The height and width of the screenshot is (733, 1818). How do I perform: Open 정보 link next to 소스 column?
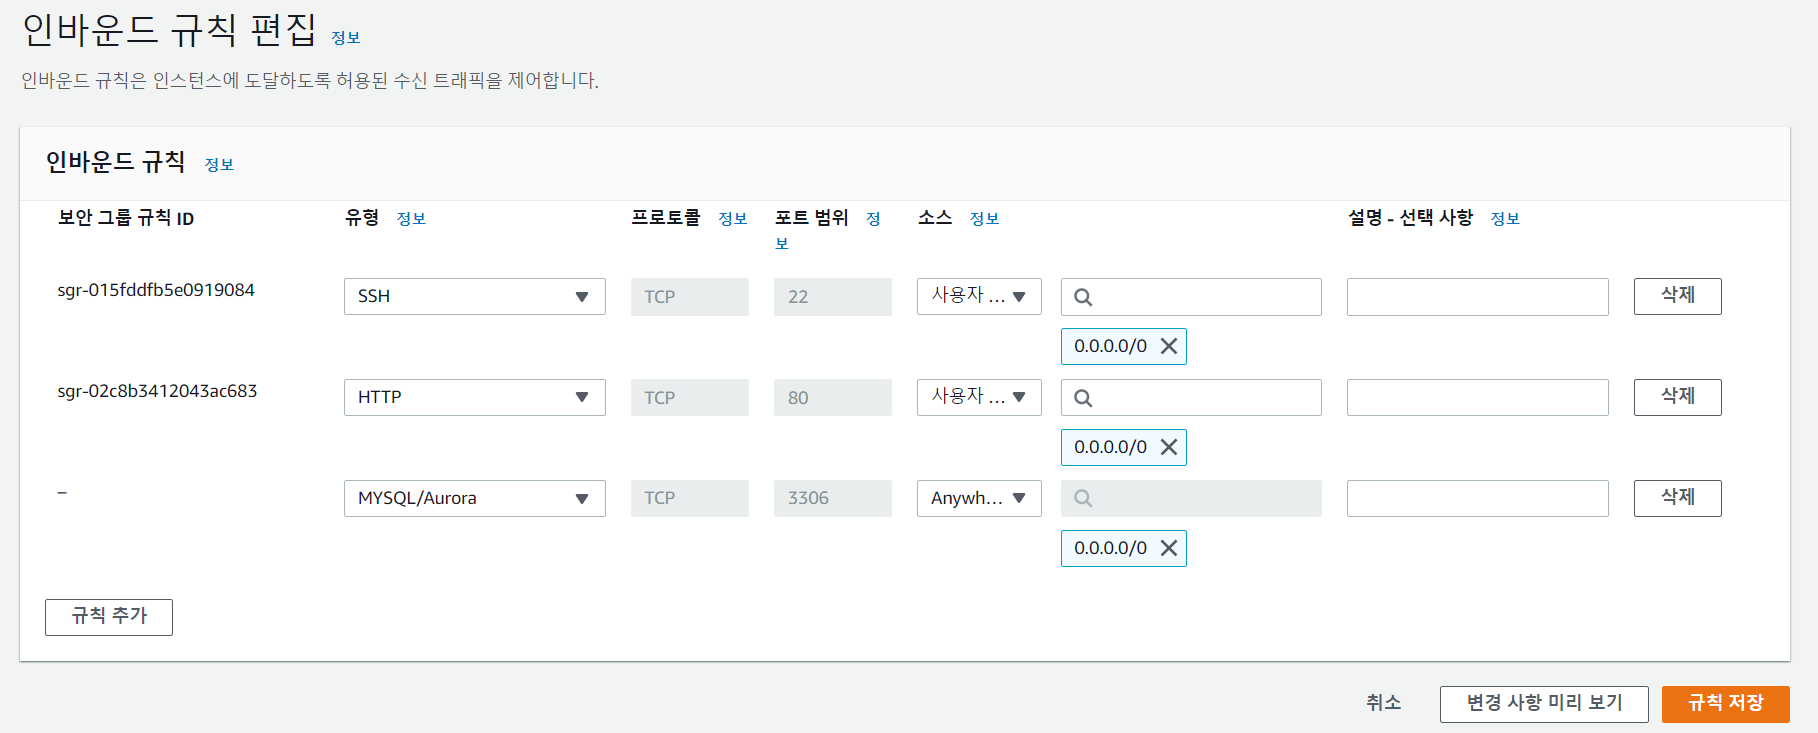click(x=984, y=219)
